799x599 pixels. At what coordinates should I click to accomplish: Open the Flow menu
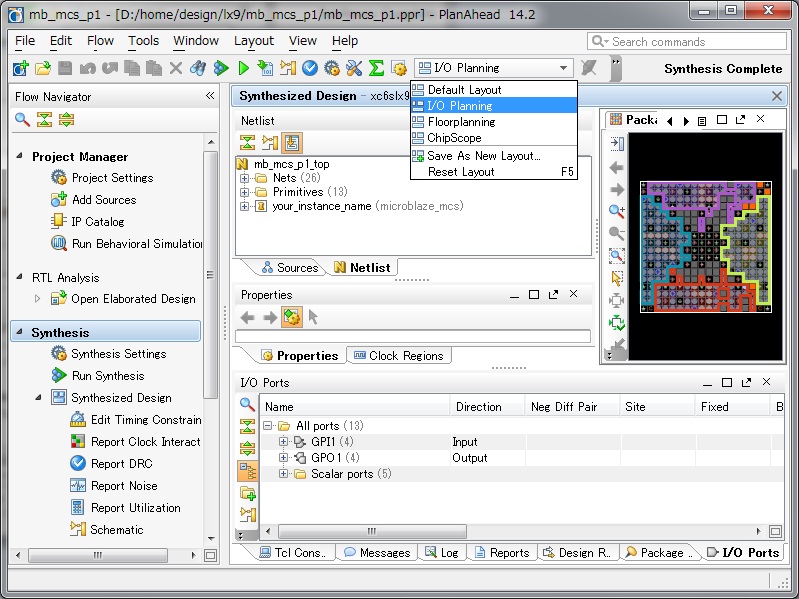pos(100,40)
